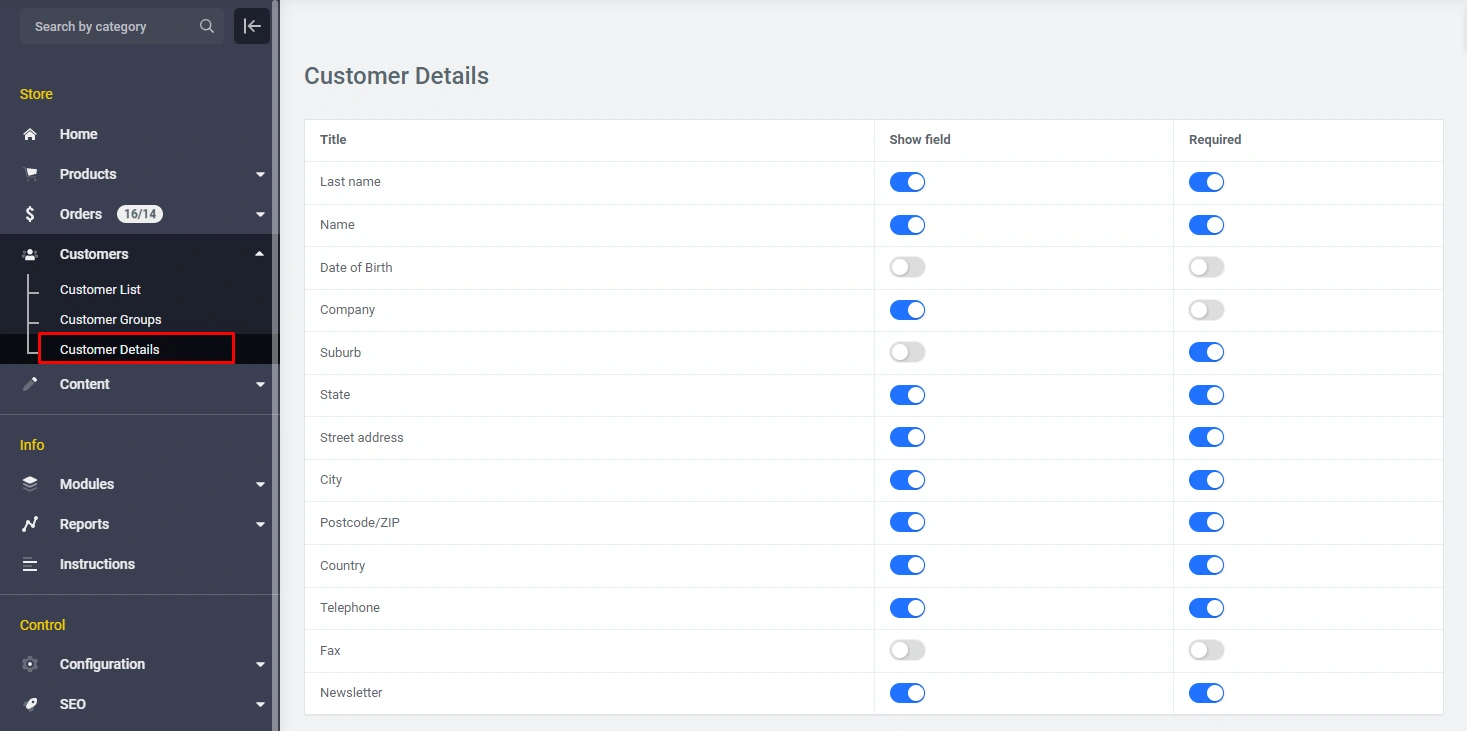
Task: Open the Instructions link in sidebar
Action: [97, 564]
